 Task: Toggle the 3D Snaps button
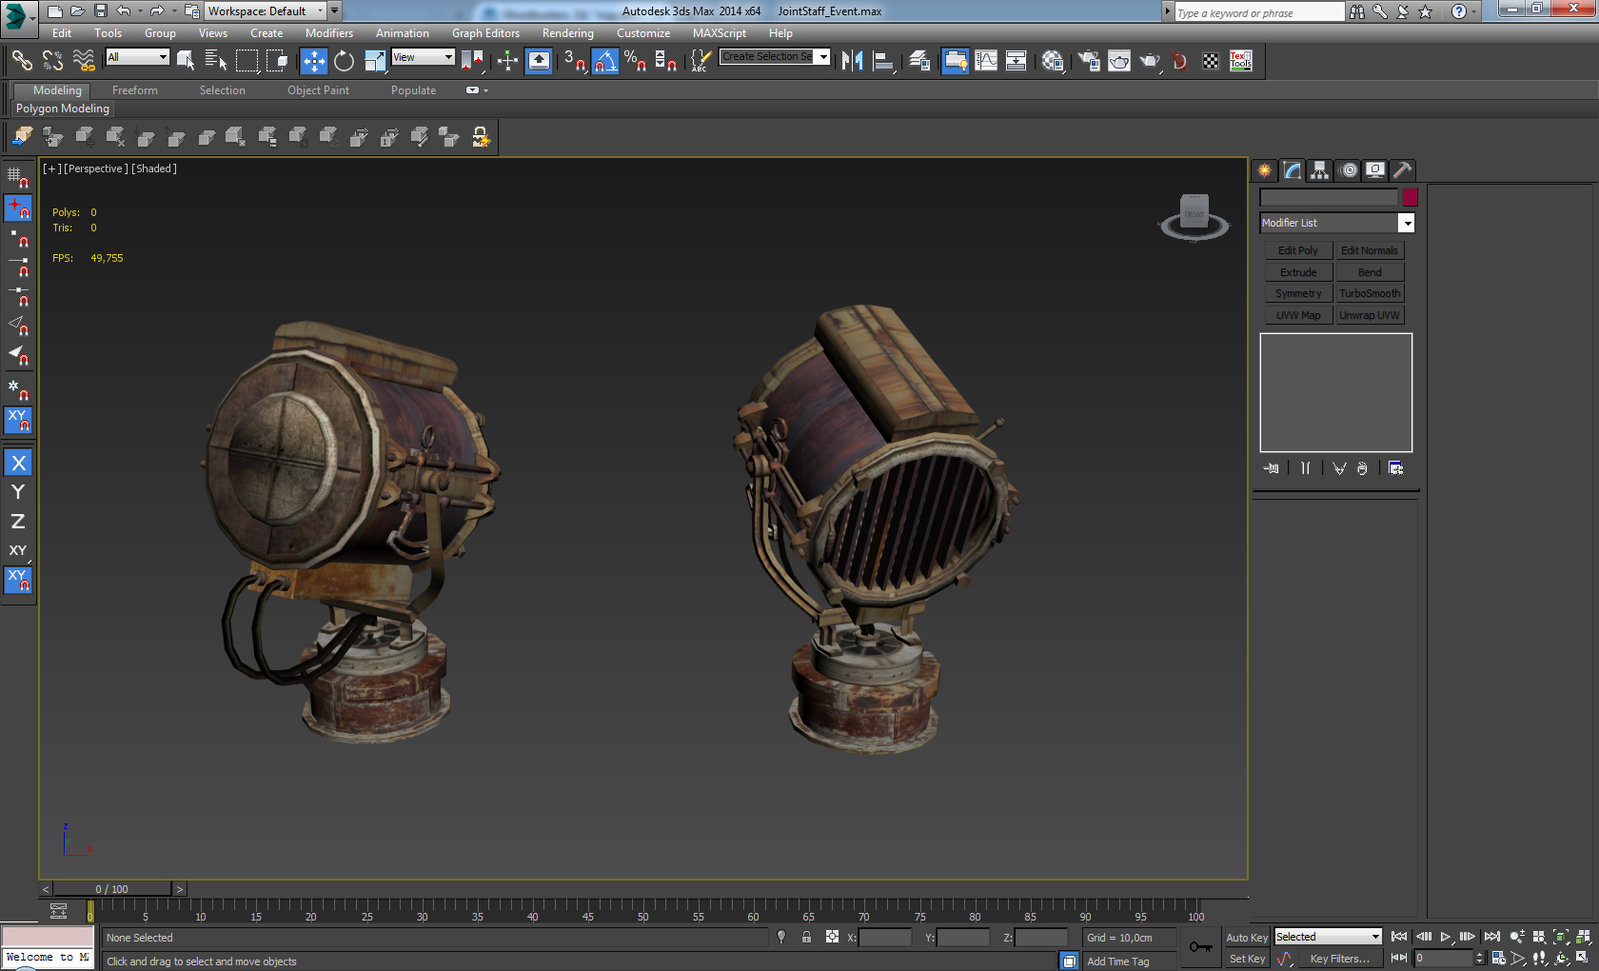[x=574, y=61]
